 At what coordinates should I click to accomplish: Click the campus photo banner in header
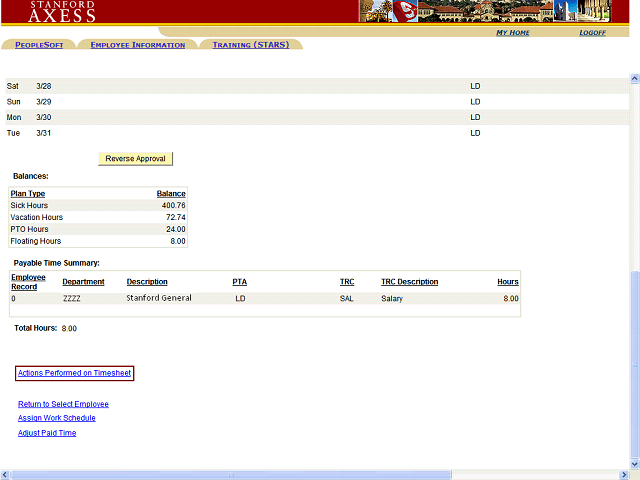point(498,11)
